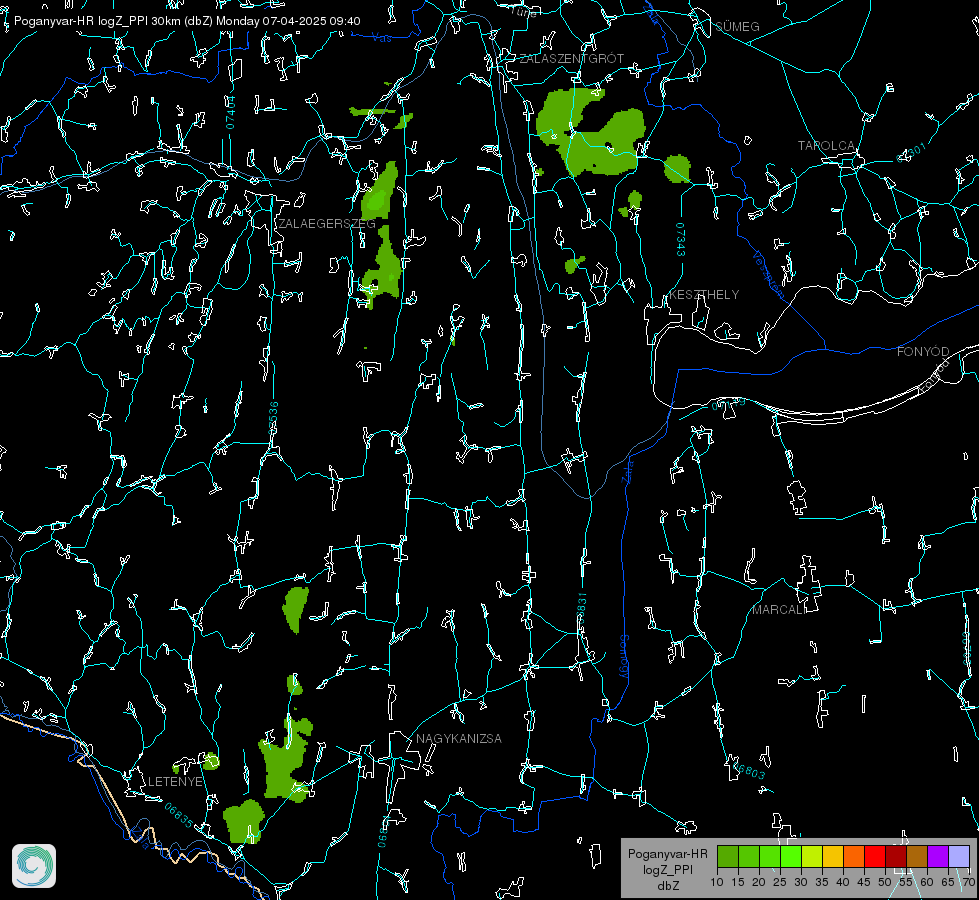Viewport: 979px width, 900px height.
Task: Select the 55–60 dBZ brown legend swatch
Action: (917, 856)
